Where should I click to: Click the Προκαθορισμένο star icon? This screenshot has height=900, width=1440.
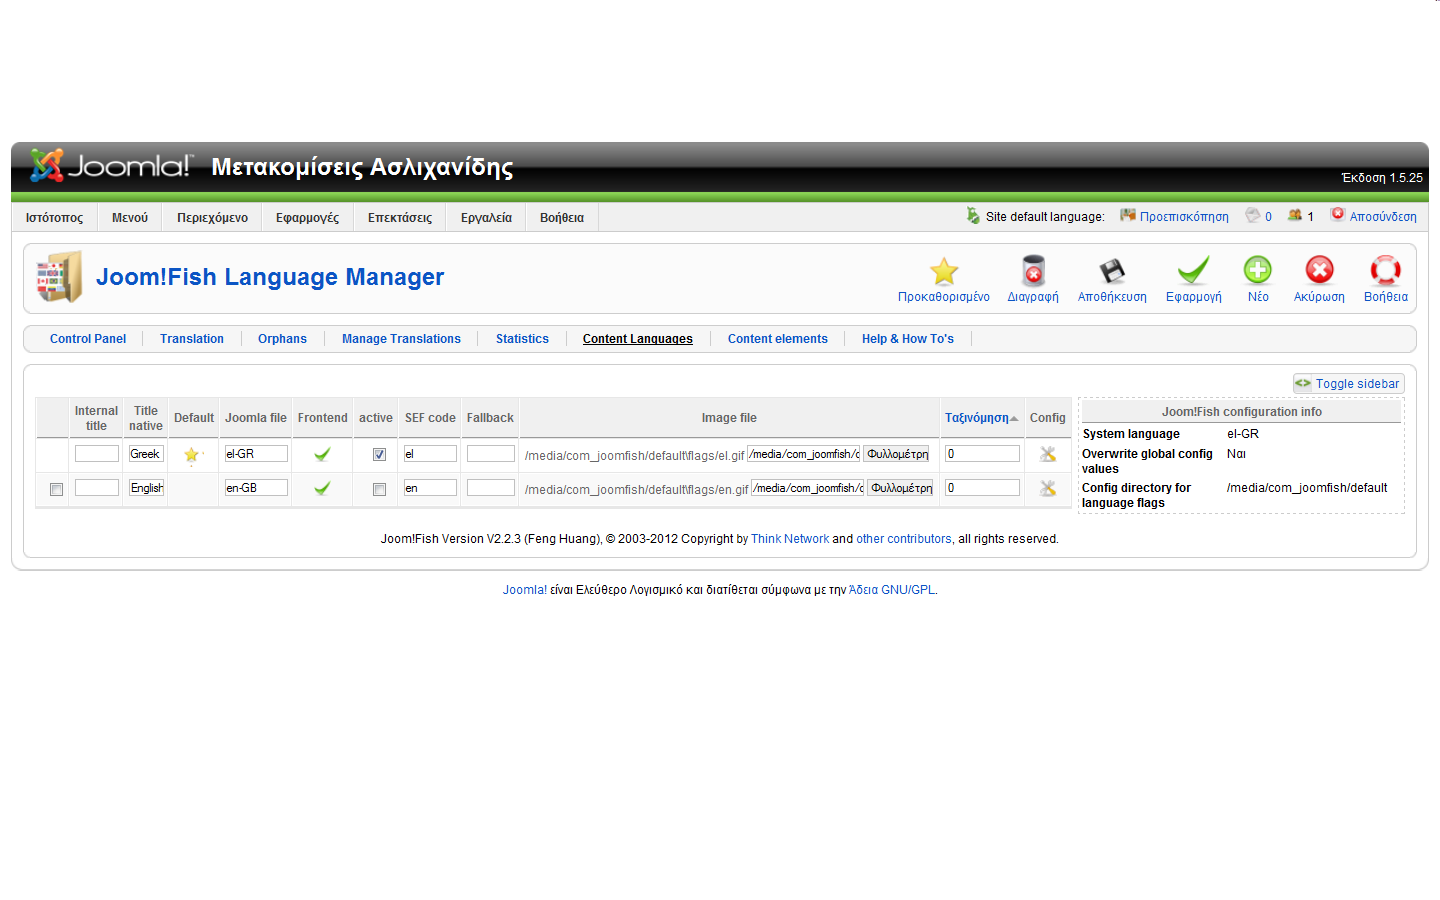pos(944,271)
